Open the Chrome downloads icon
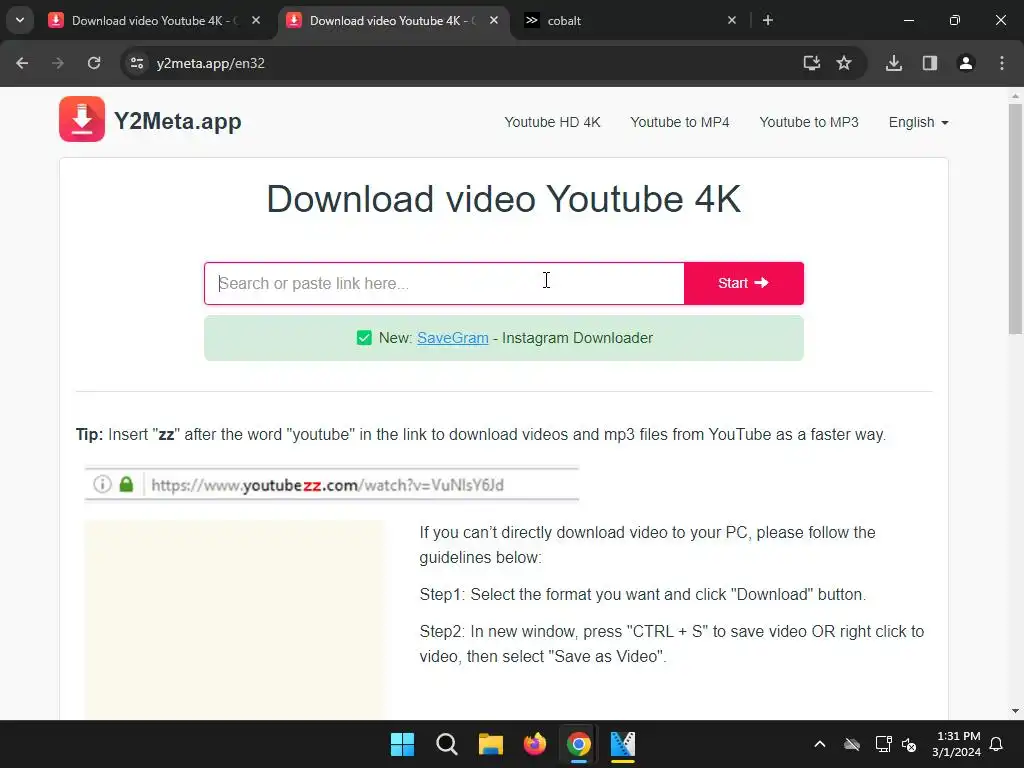The image size is (1024, 768). 894,63
